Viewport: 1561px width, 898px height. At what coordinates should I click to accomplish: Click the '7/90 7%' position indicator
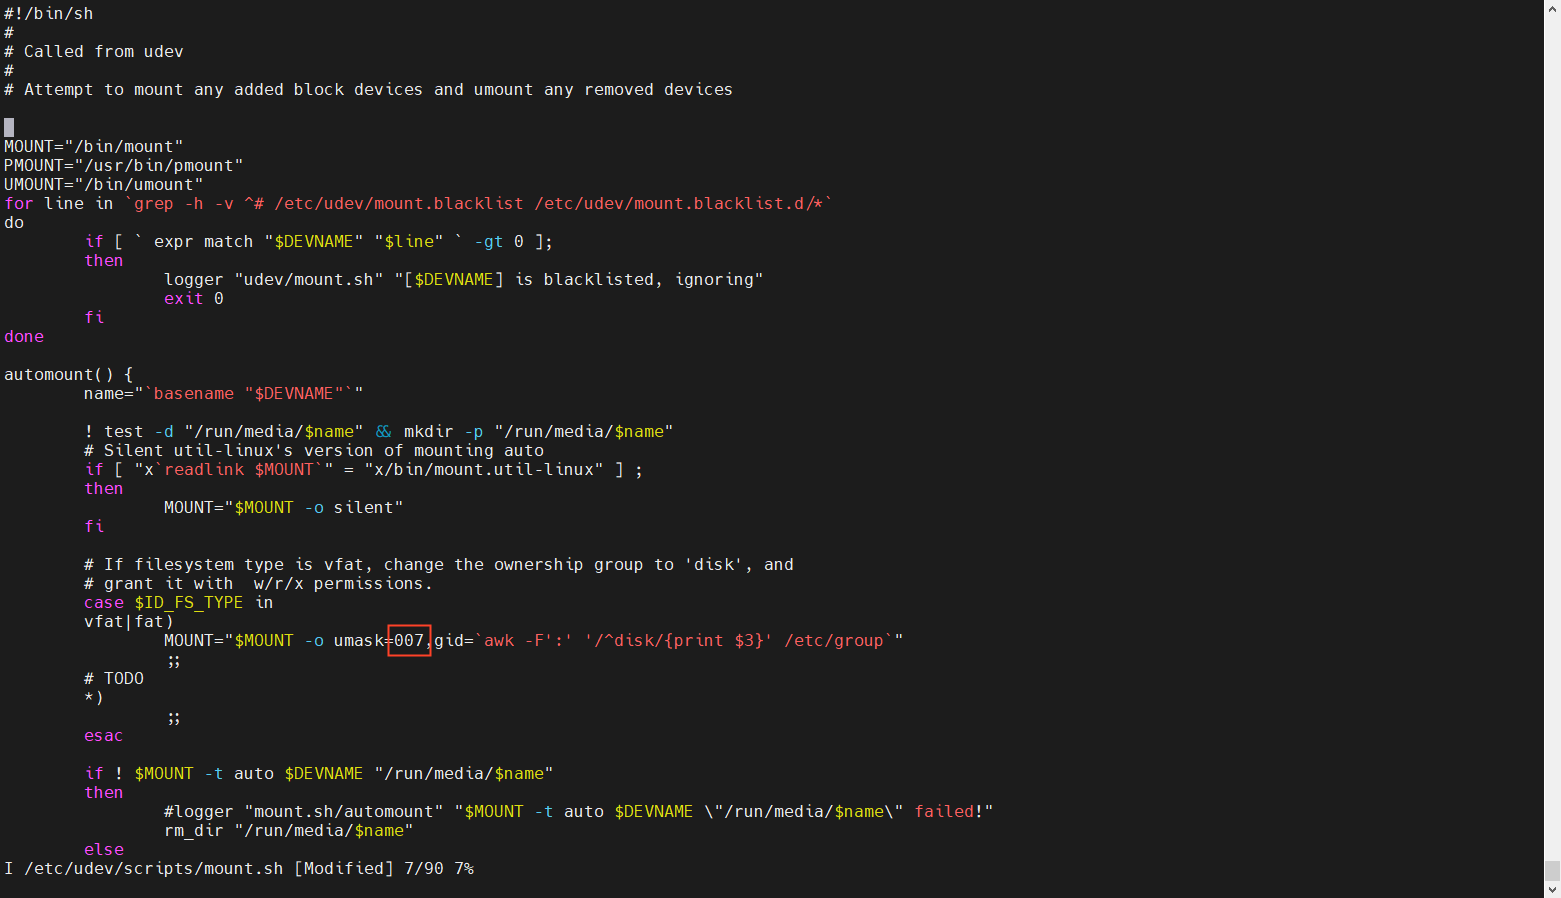(x=439, y=868)
